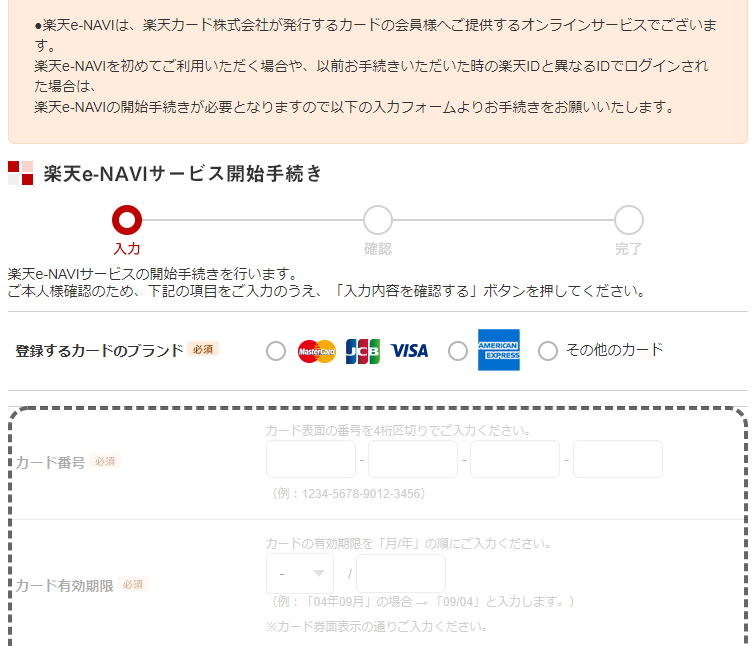The width and height of the screenshot is (756, 646).
Task: Click the 必須 badge next to カード有効期限
Action: [x=133, y=584]
